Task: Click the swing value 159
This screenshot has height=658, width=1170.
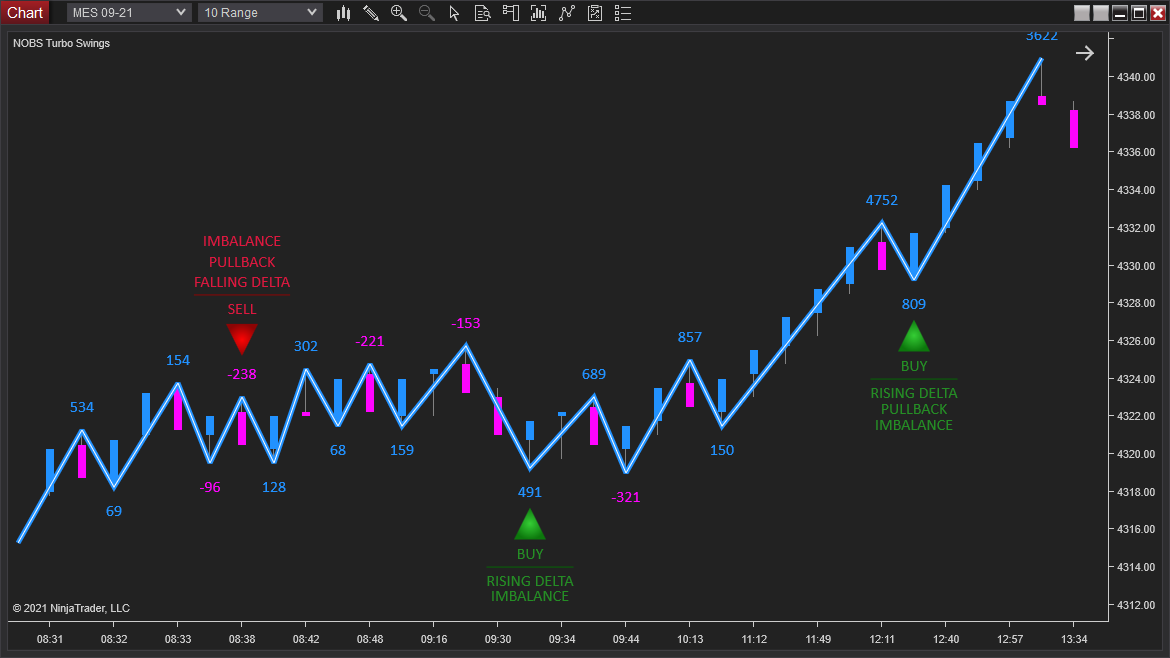Action: 401,450
